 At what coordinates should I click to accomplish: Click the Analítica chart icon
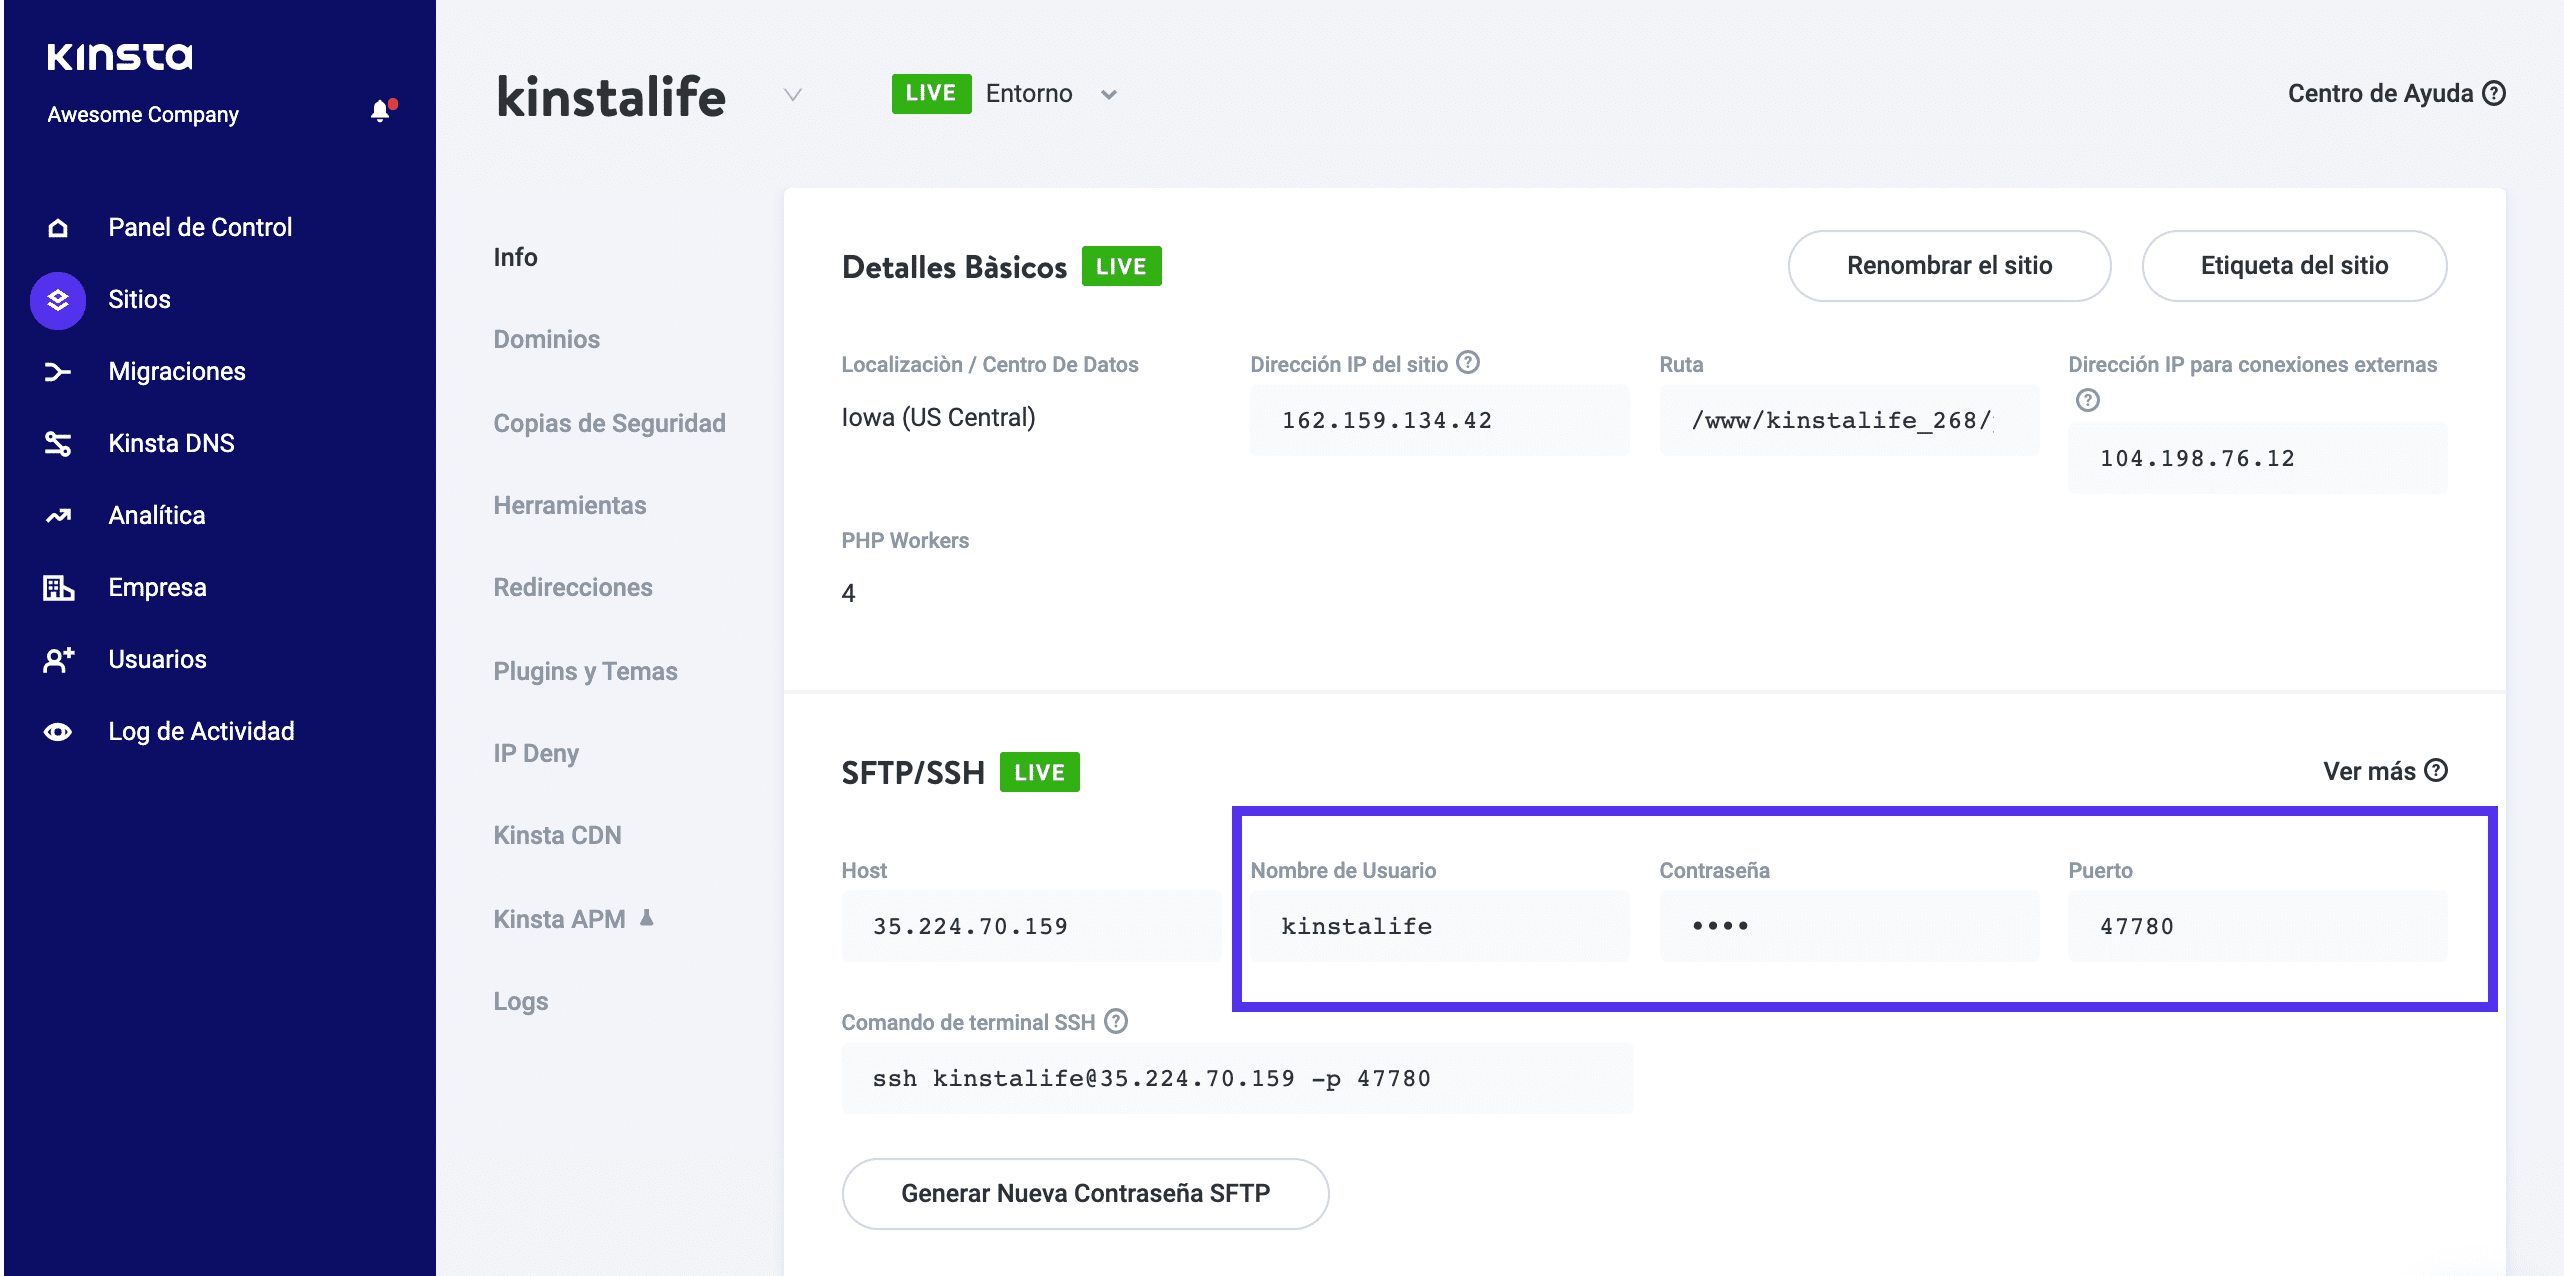(58, 516)
